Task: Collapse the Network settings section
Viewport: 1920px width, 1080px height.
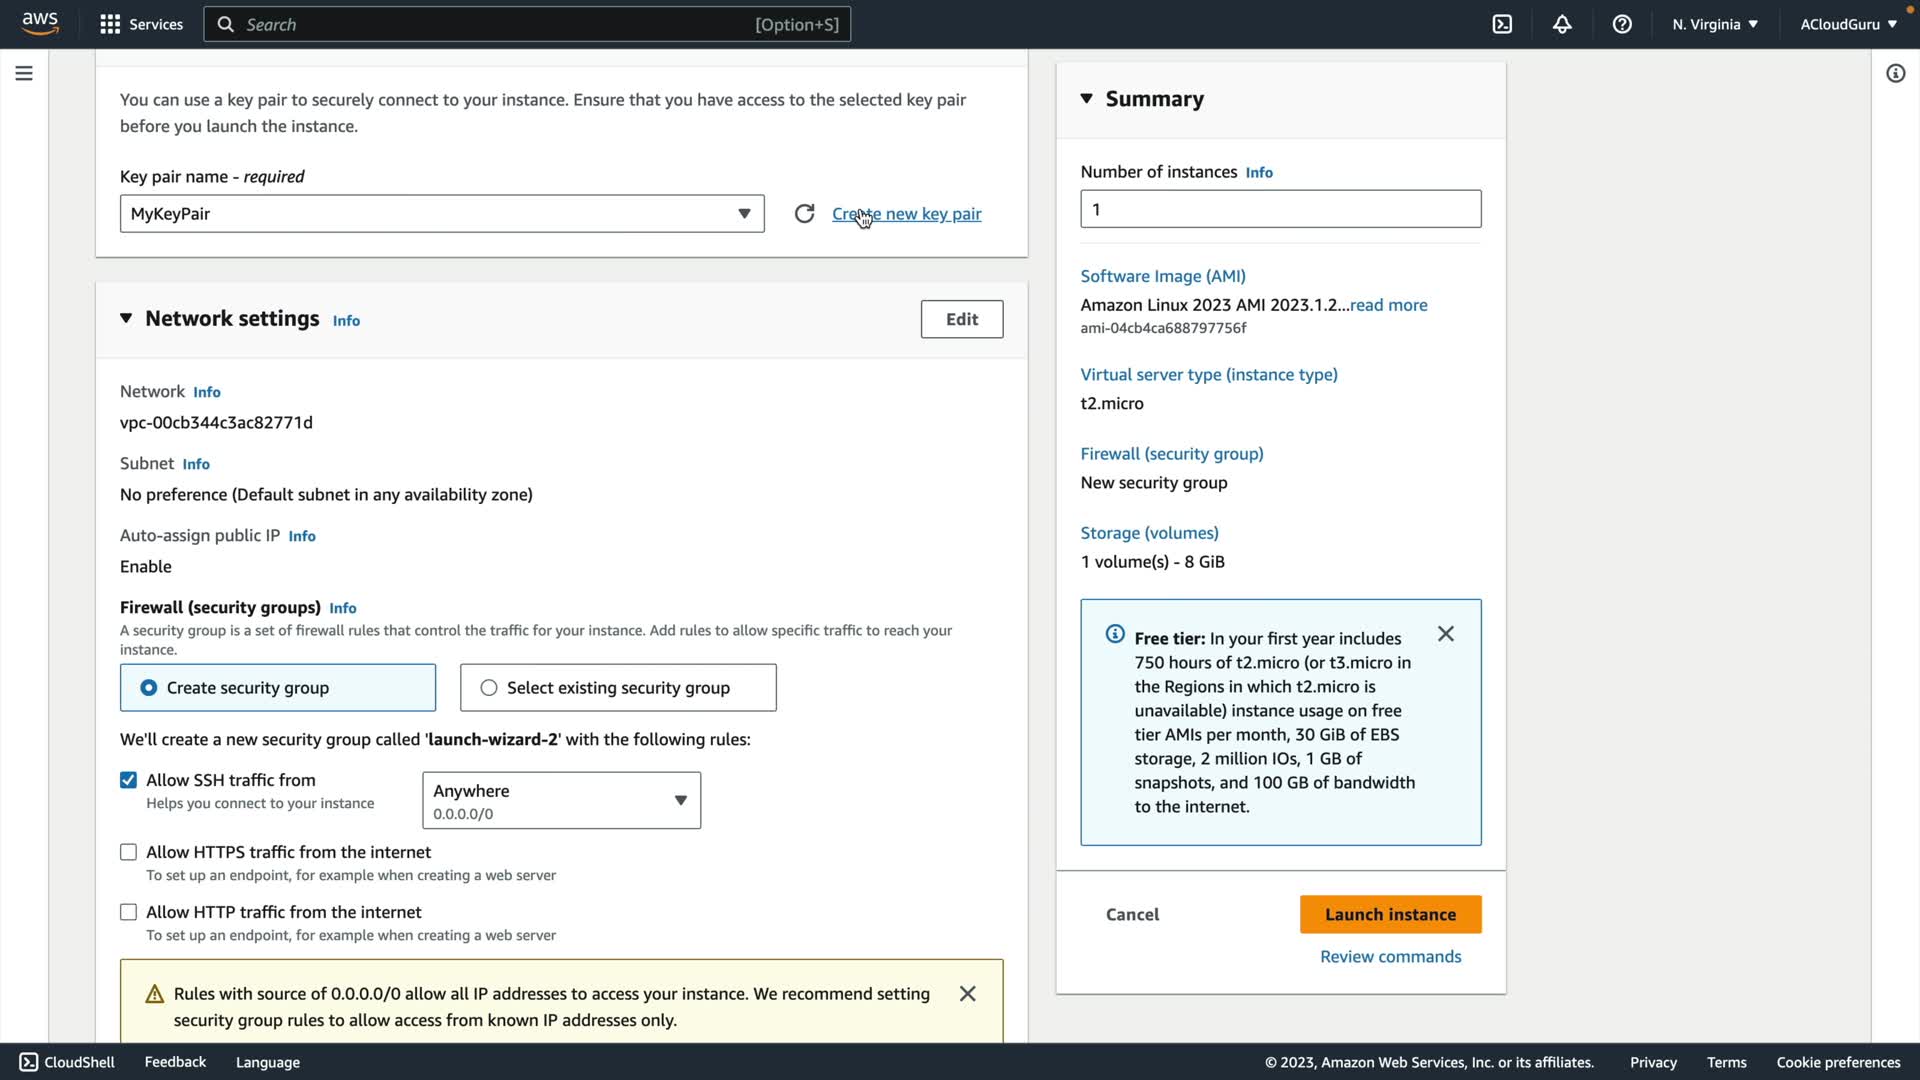Action: click(x=126, y=318)
